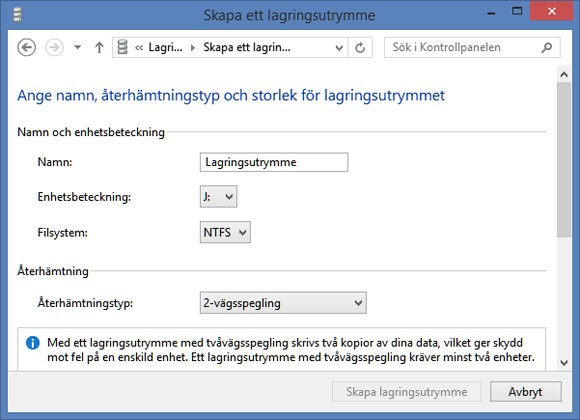The height and width of the screenshot is (420, 580).
Task: Click the "Namn och enhetsbeteckning" section heading
Action: tap(91, 132)
